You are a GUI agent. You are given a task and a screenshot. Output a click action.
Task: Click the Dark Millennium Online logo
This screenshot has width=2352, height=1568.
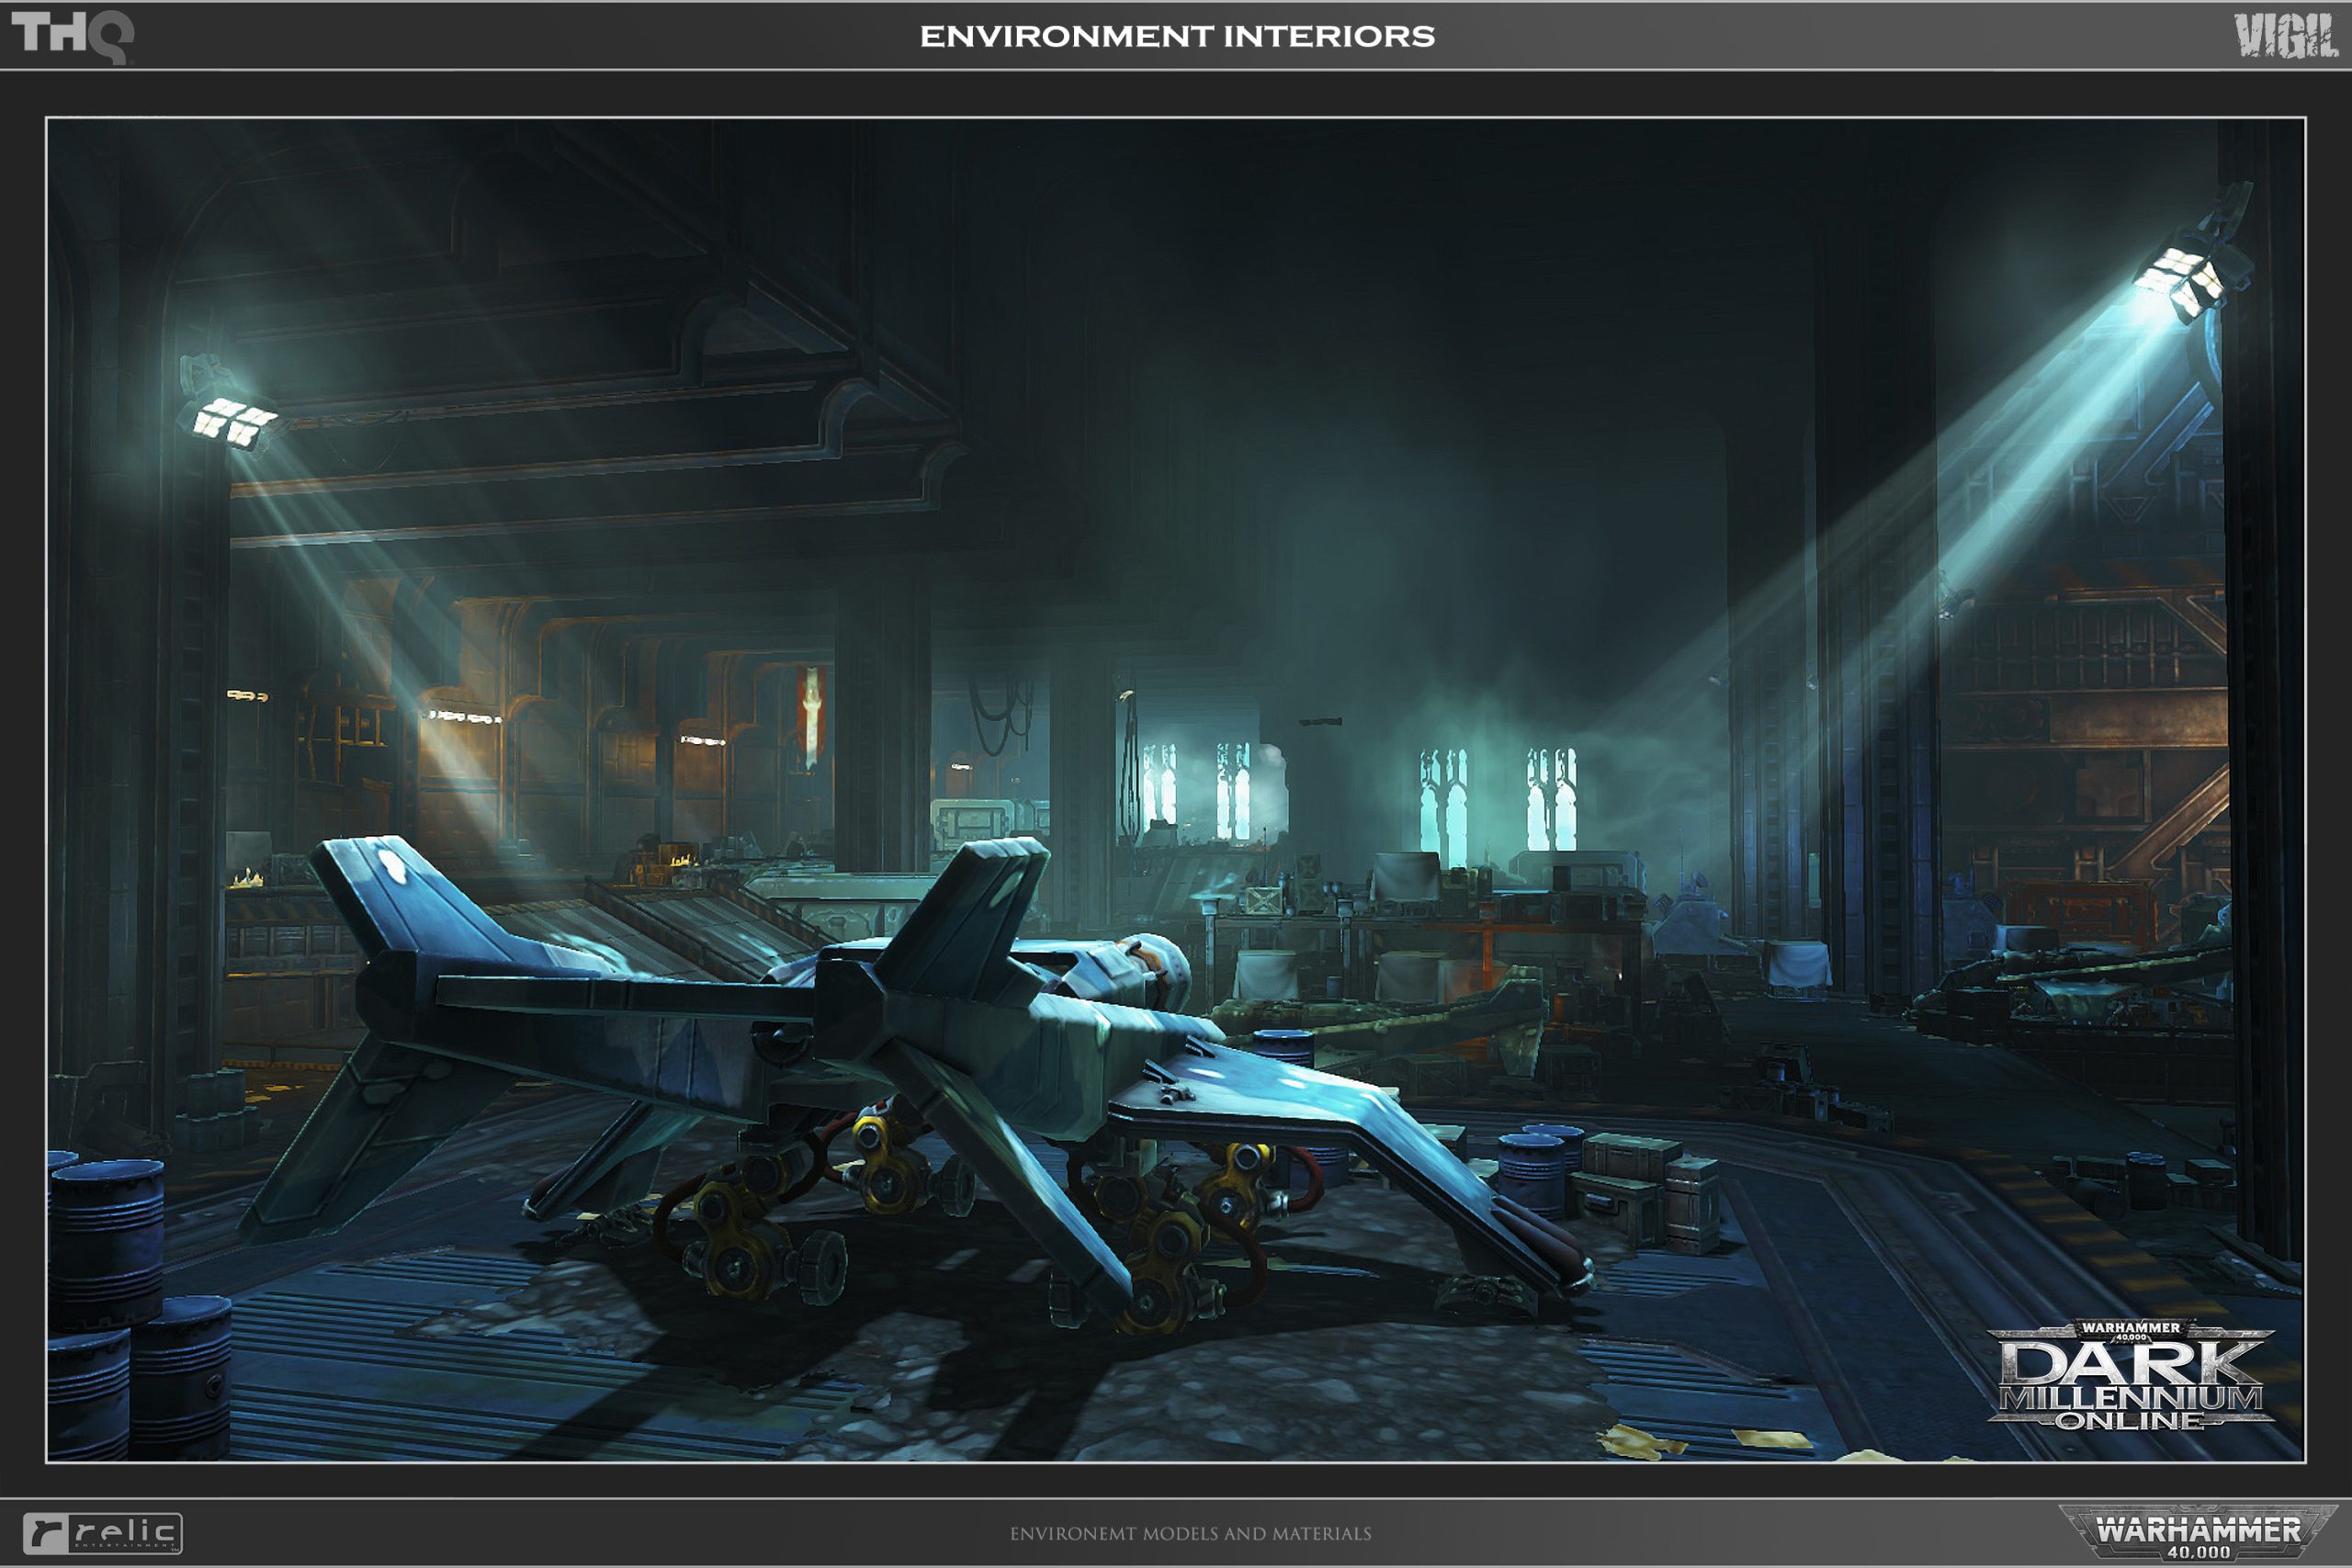click(2130, 1375)
